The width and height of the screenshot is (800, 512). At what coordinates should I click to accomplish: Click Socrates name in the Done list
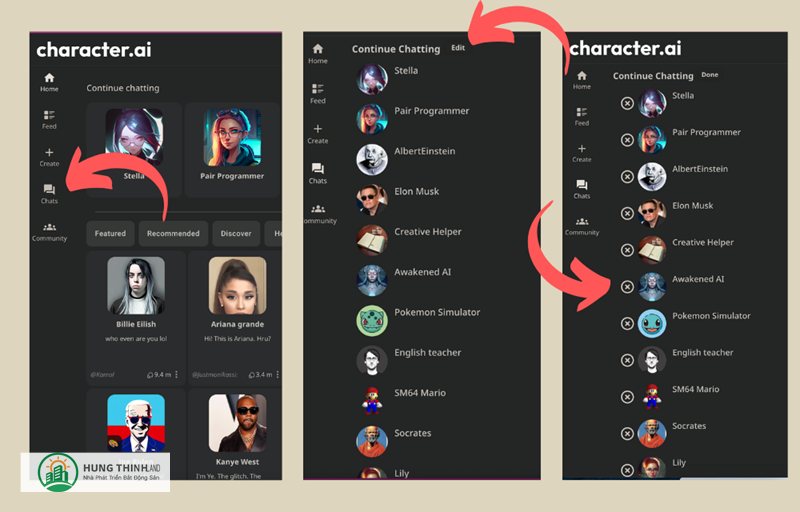689,426
